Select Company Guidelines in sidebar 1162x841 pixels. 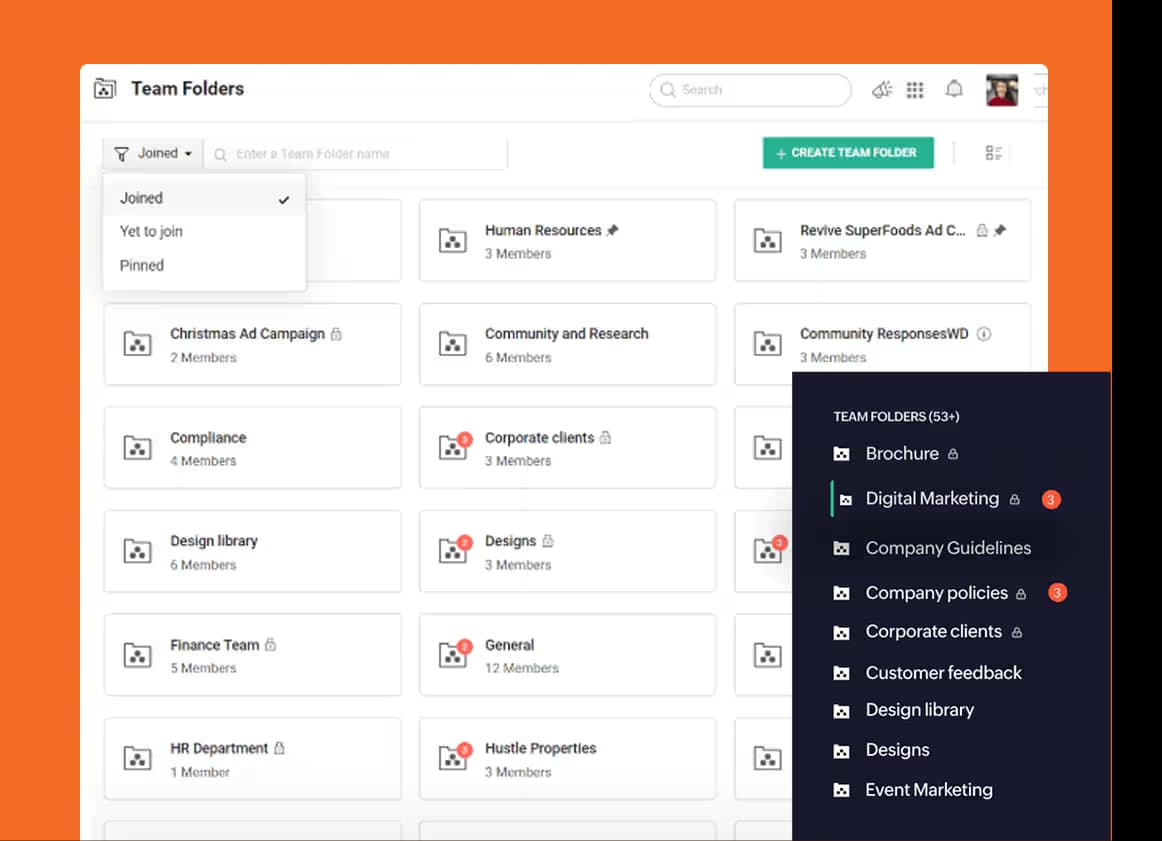948,548
